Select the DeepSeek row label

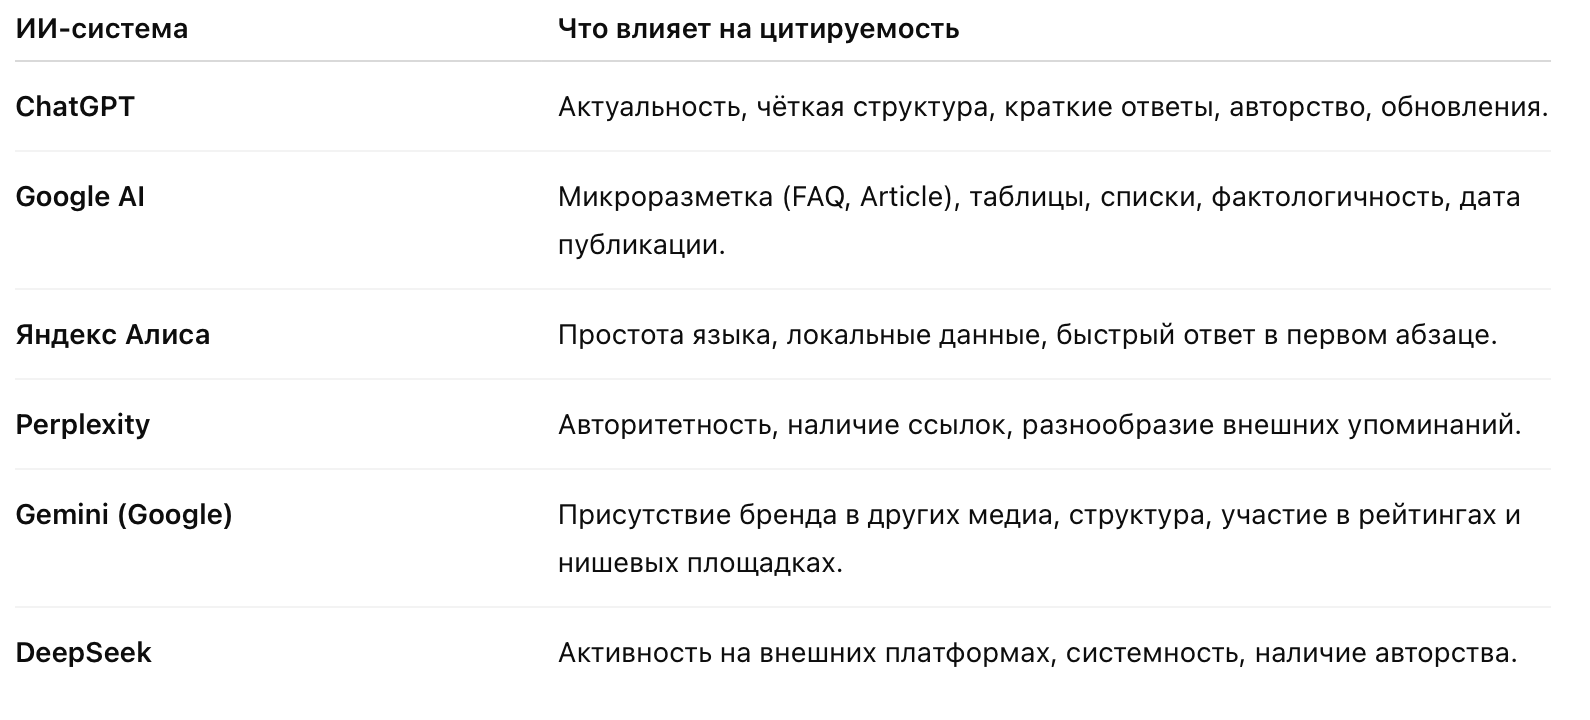pos(84,653)
